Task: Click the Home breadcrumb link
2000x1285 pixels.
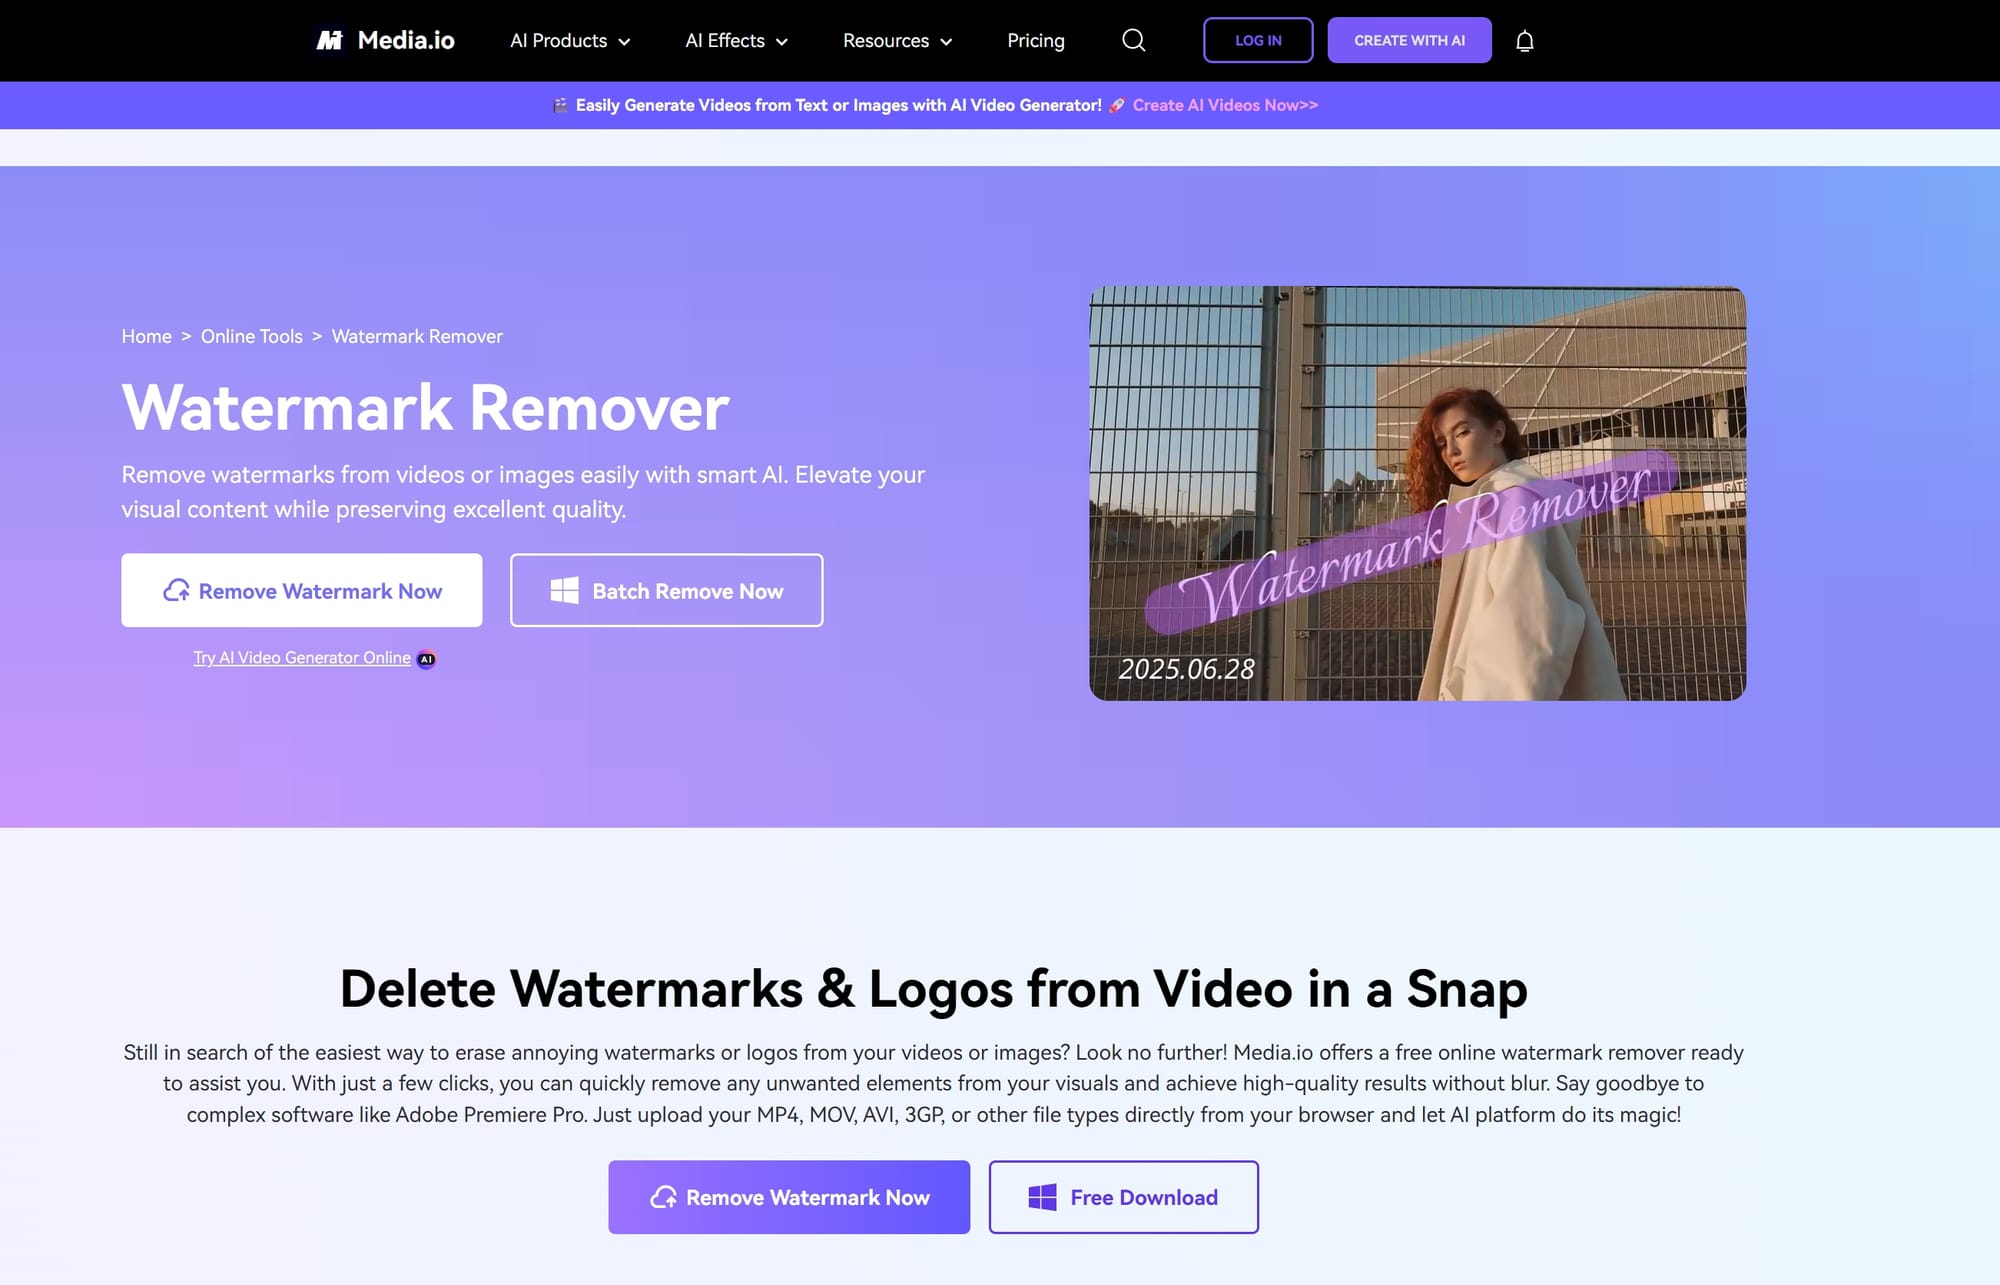Action: [146, 336]
